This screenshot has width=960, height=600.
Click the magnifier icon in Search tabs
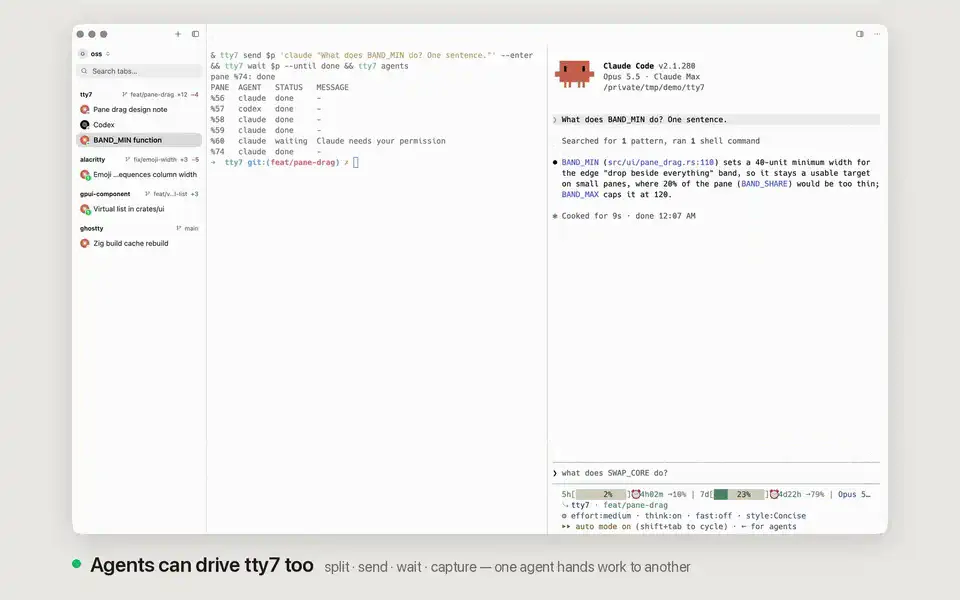tap(84, 71)
